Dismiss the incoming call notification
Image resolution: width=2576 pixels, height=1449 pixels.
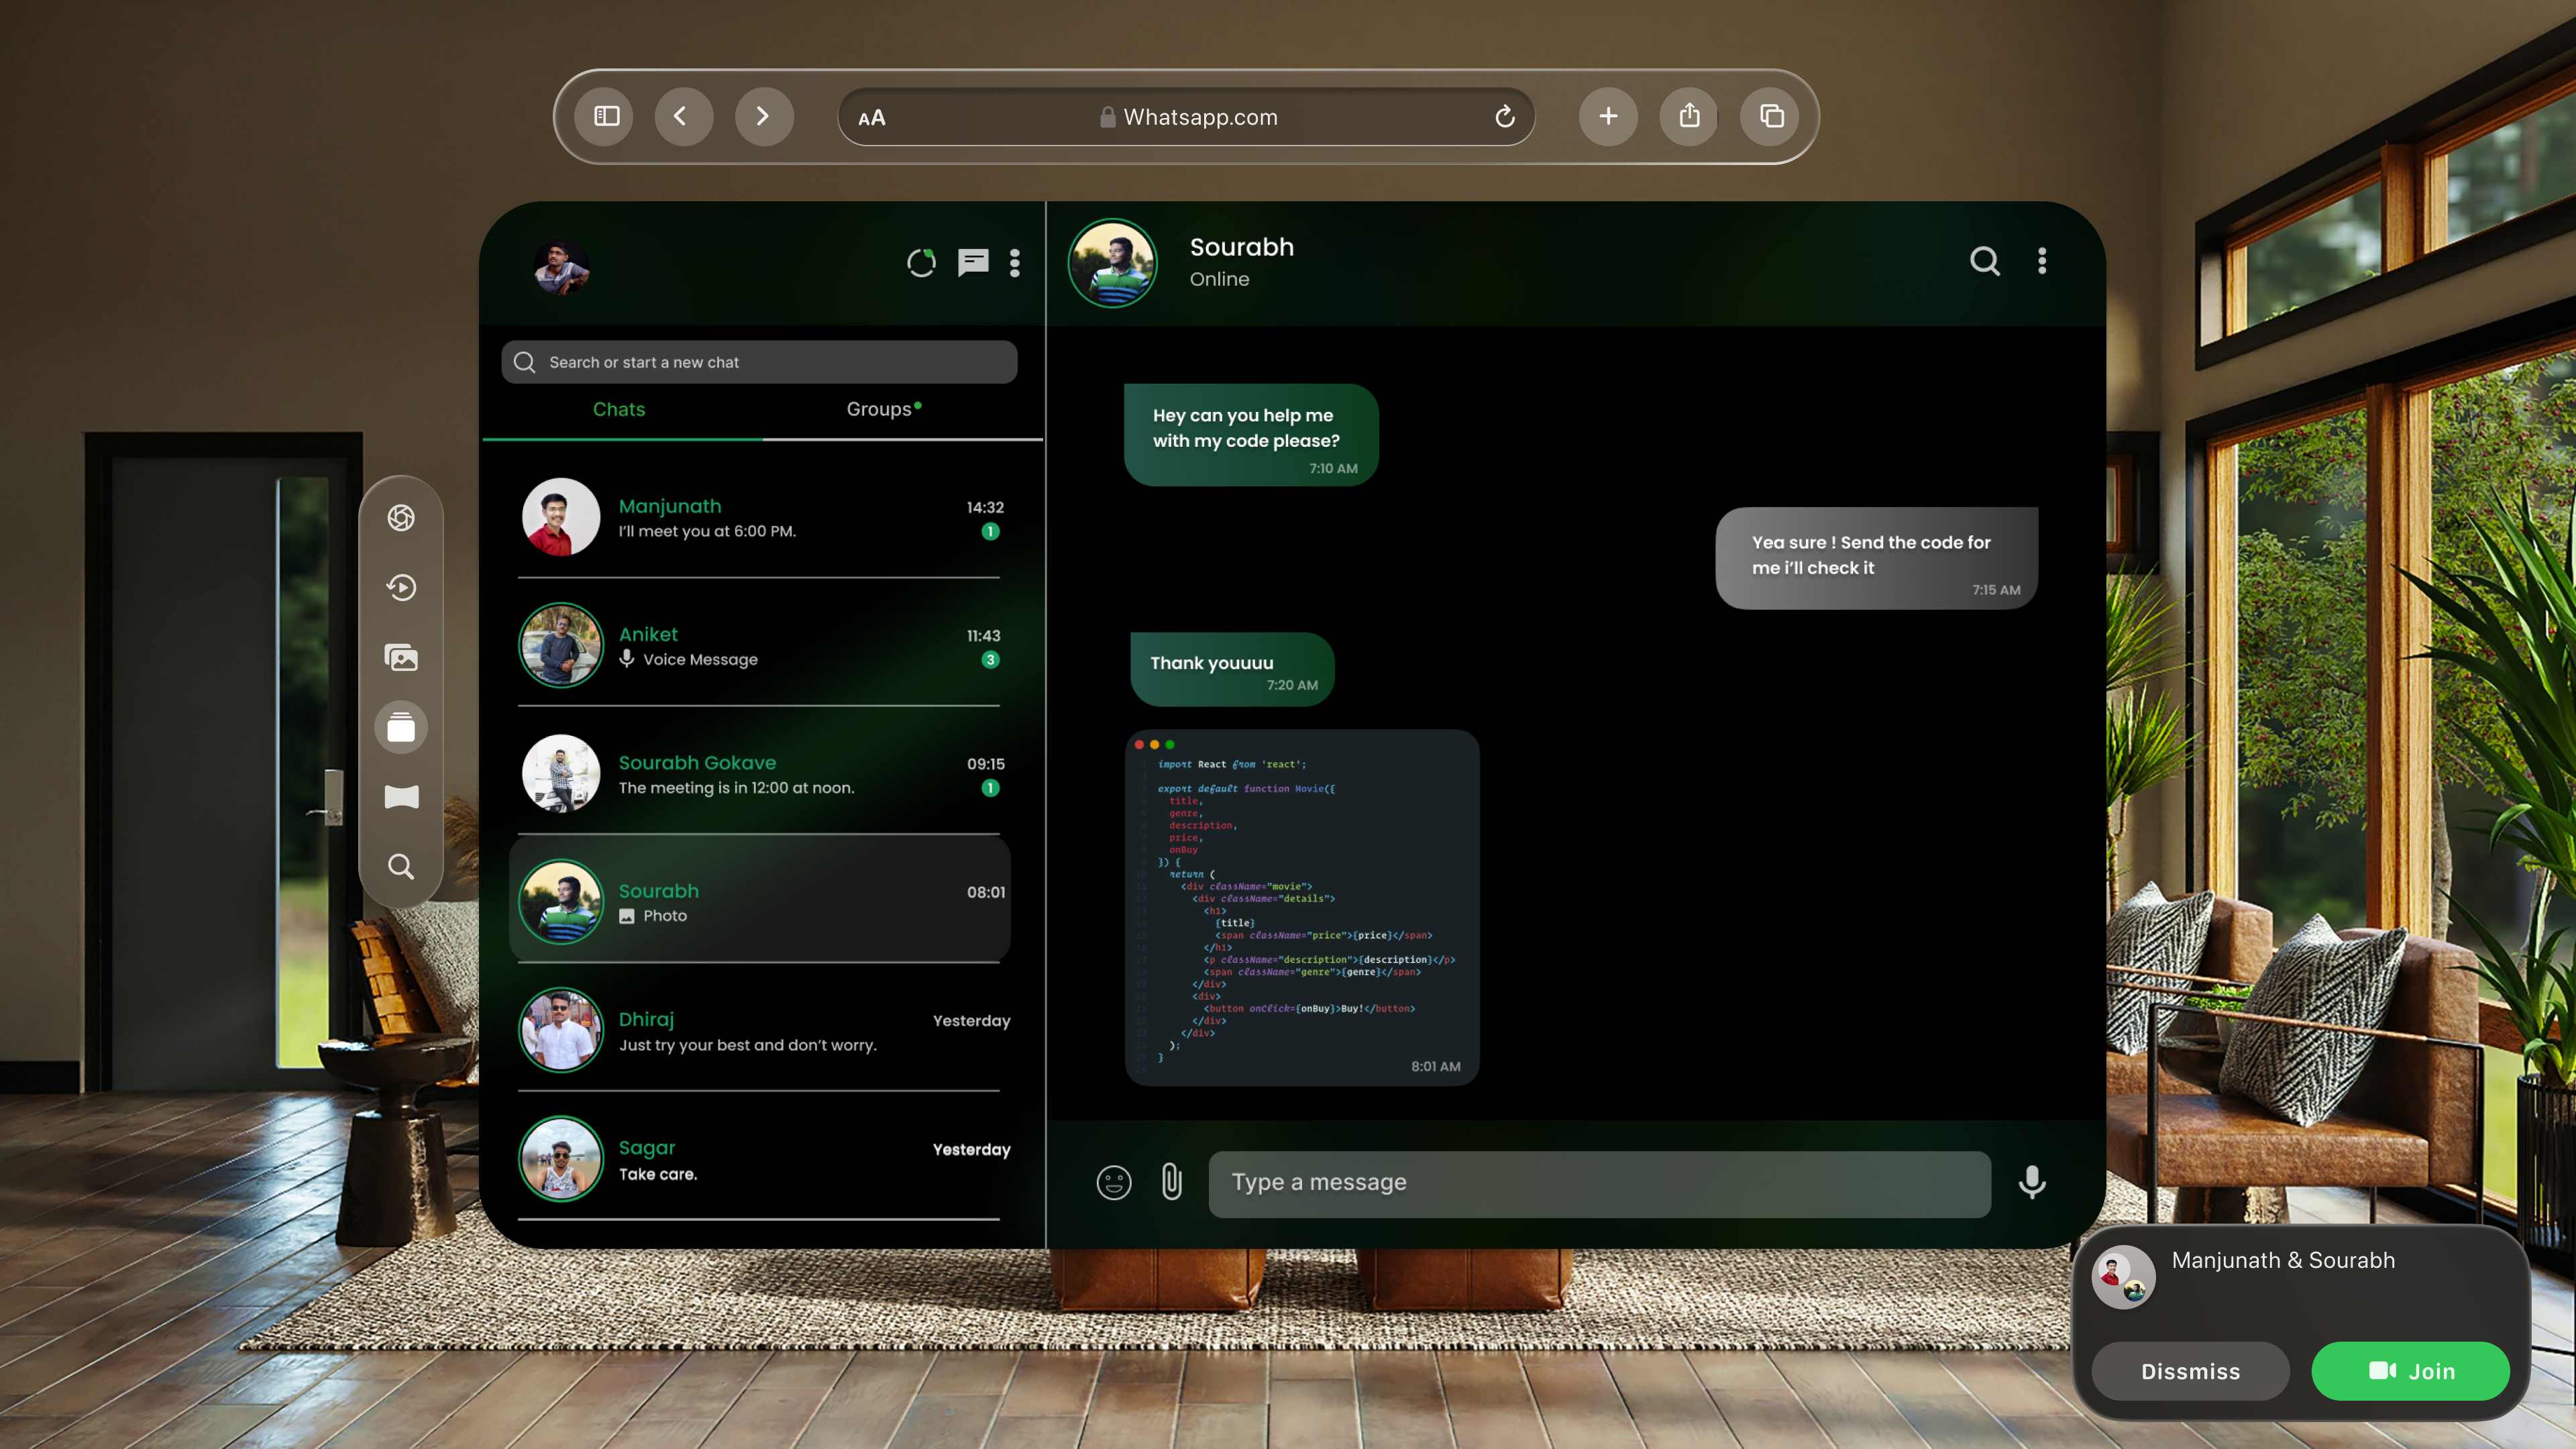click(2190, 1371)
